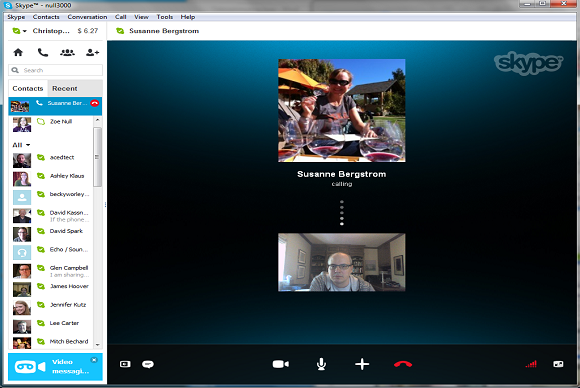Click the Christop... profile name
This screenshot has height=388, width=580.
pos(51,31)
